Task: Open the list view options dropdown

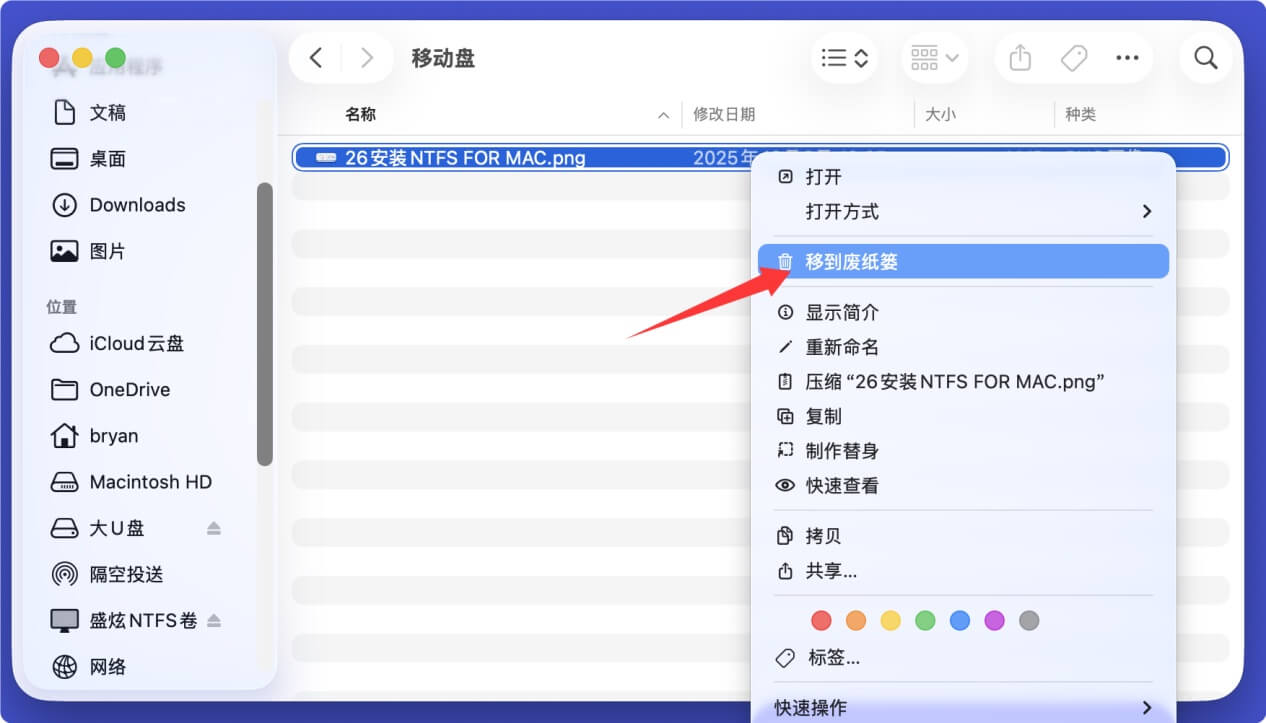Action: pyautogui.click(x=845, y=58)
